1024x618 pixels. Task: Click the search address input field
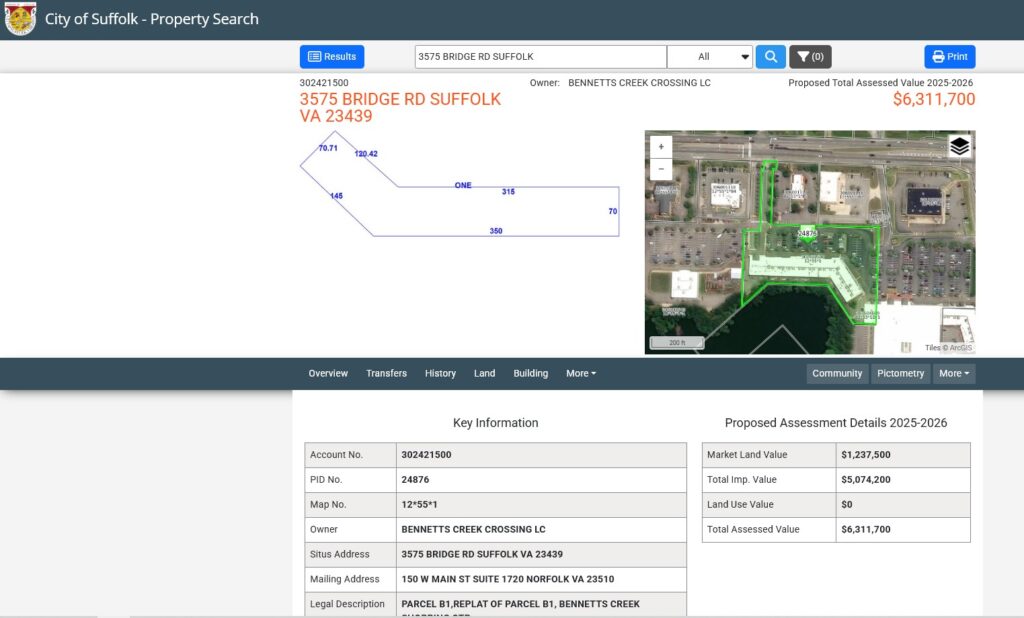541,57
